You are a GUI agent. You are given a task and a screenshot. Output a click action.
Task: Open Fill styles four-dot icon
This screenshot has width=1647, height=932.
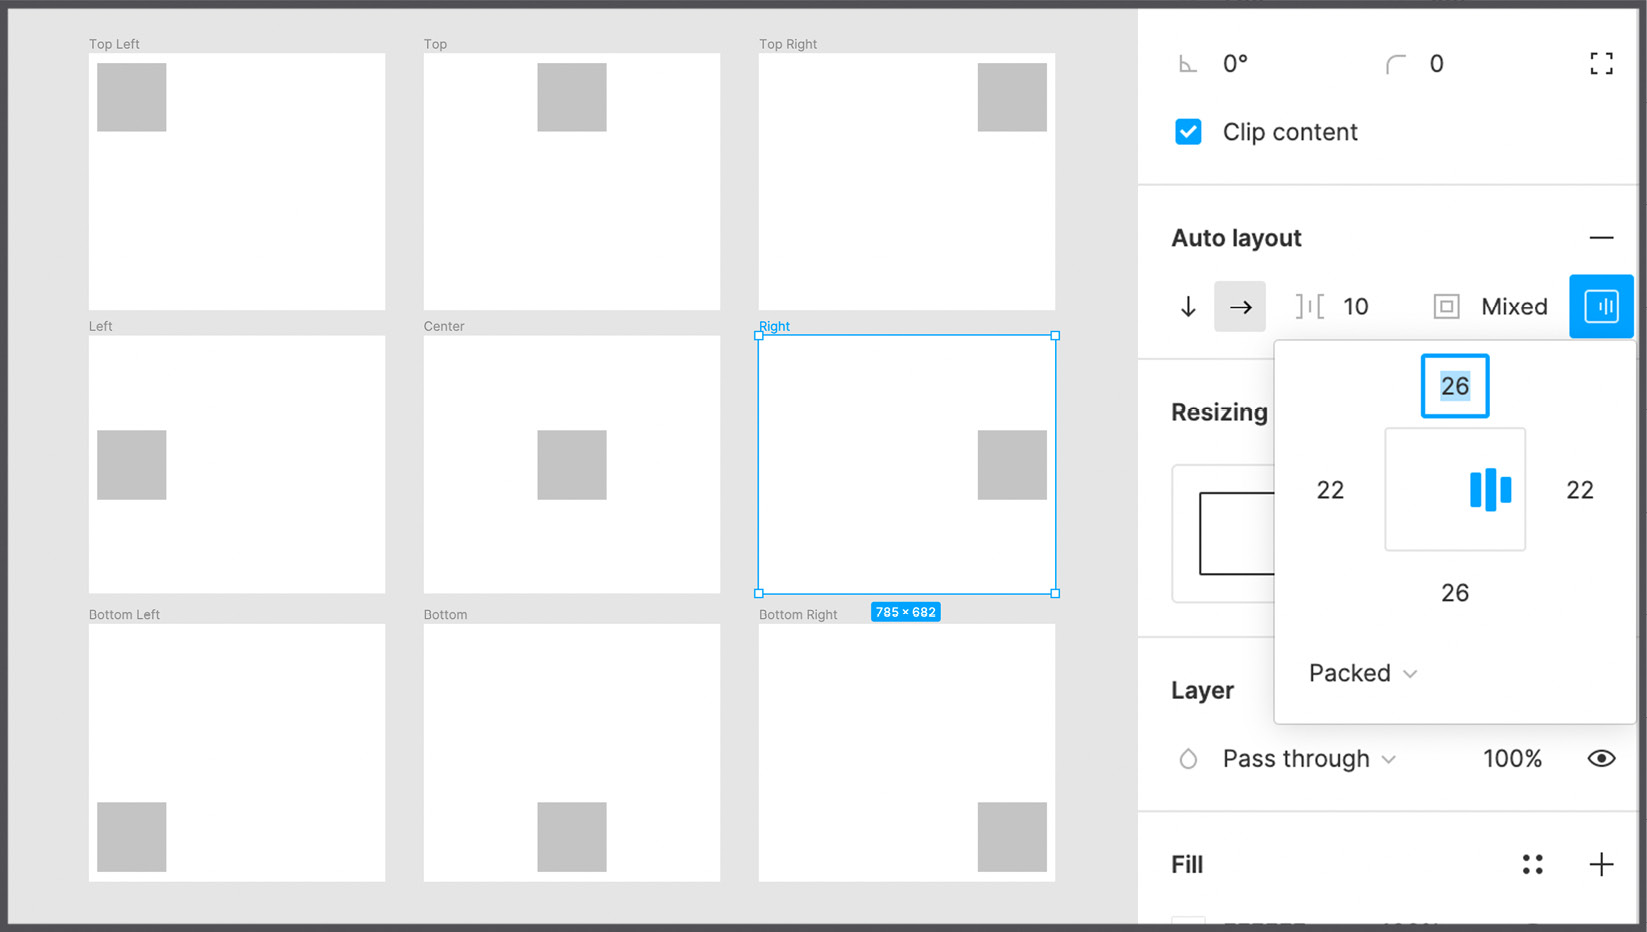tap(1532, 864)
